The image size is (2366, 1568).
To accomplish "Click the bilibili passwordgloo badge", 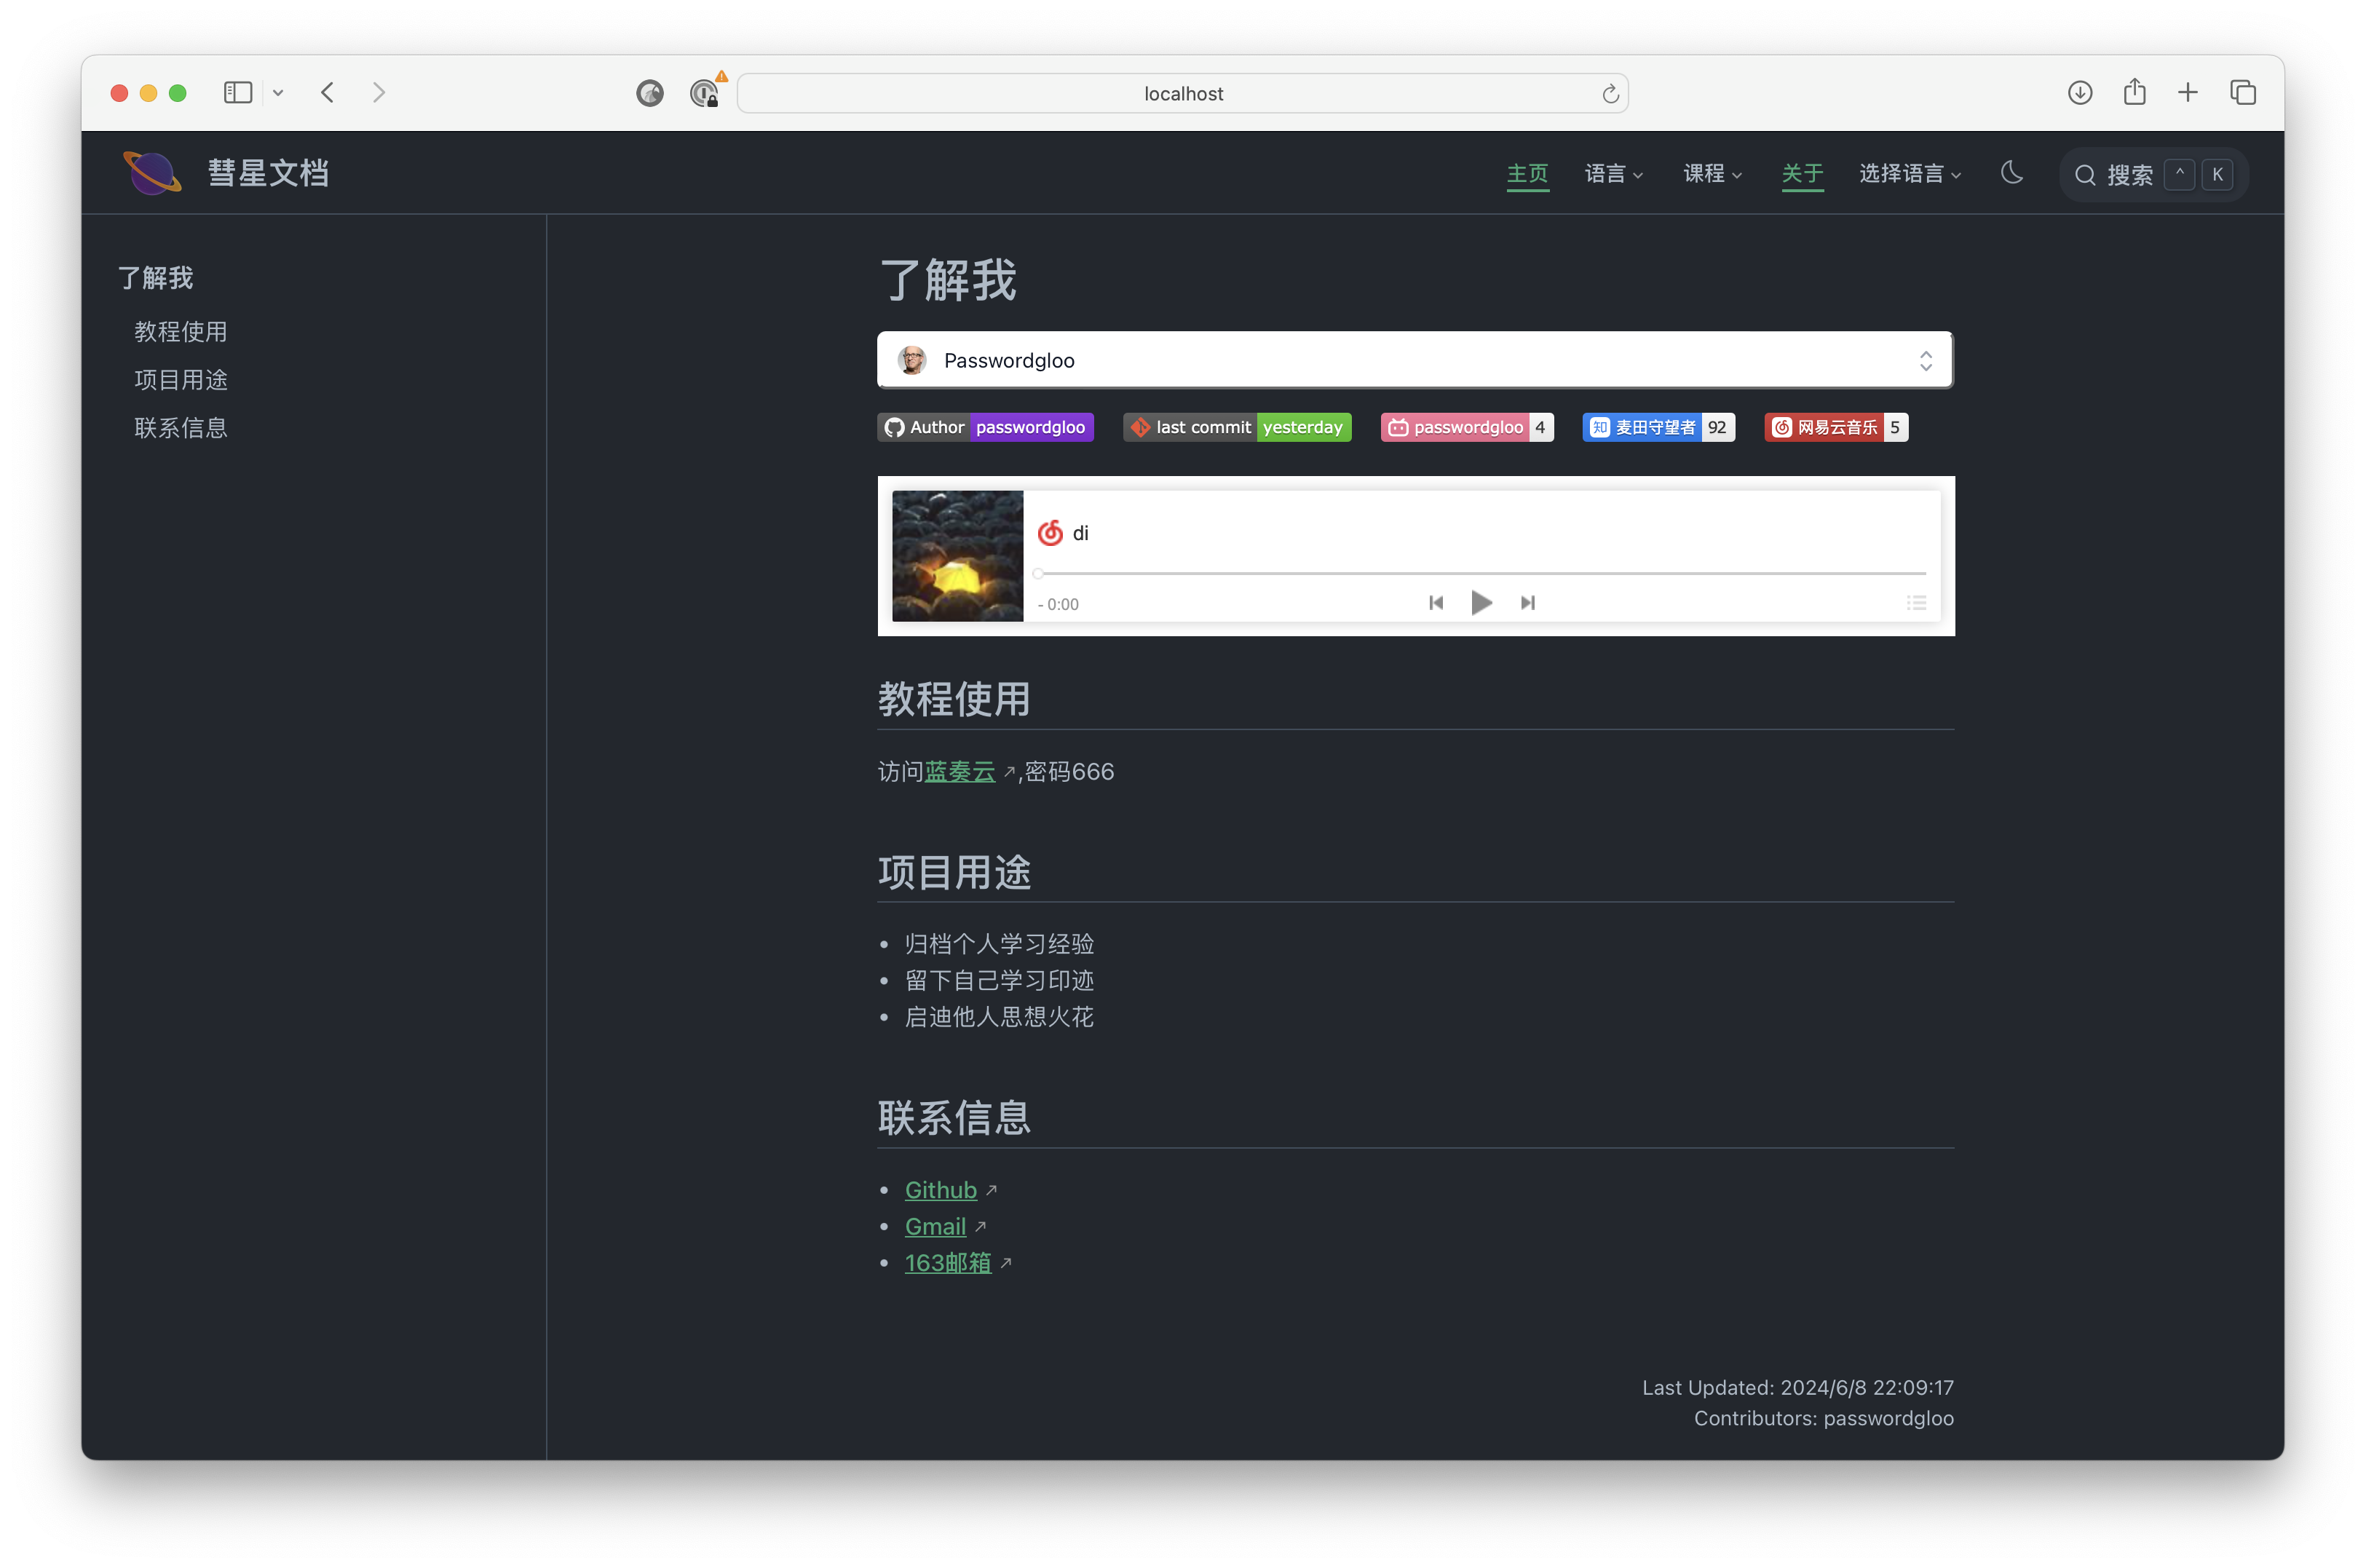I will [1466, 427].
